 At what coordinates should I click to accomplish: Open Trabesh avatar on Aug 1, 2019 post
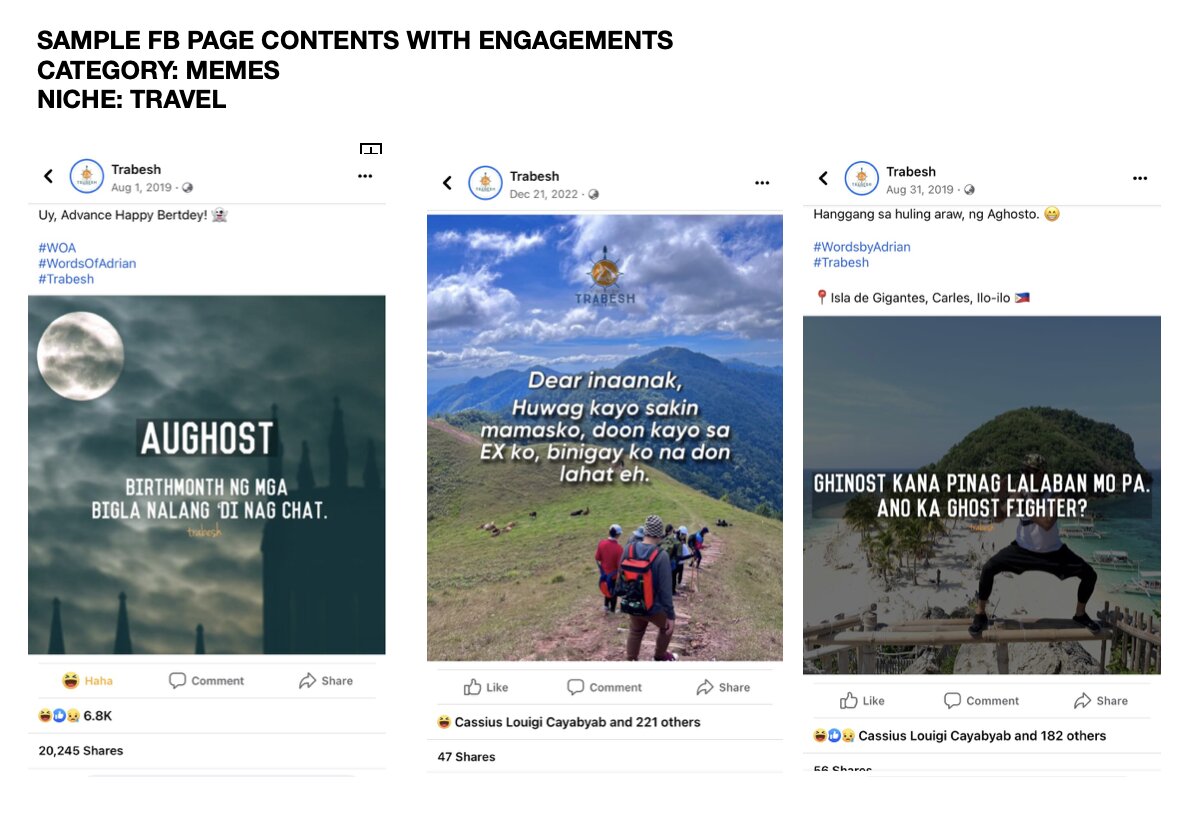[86, 177]
